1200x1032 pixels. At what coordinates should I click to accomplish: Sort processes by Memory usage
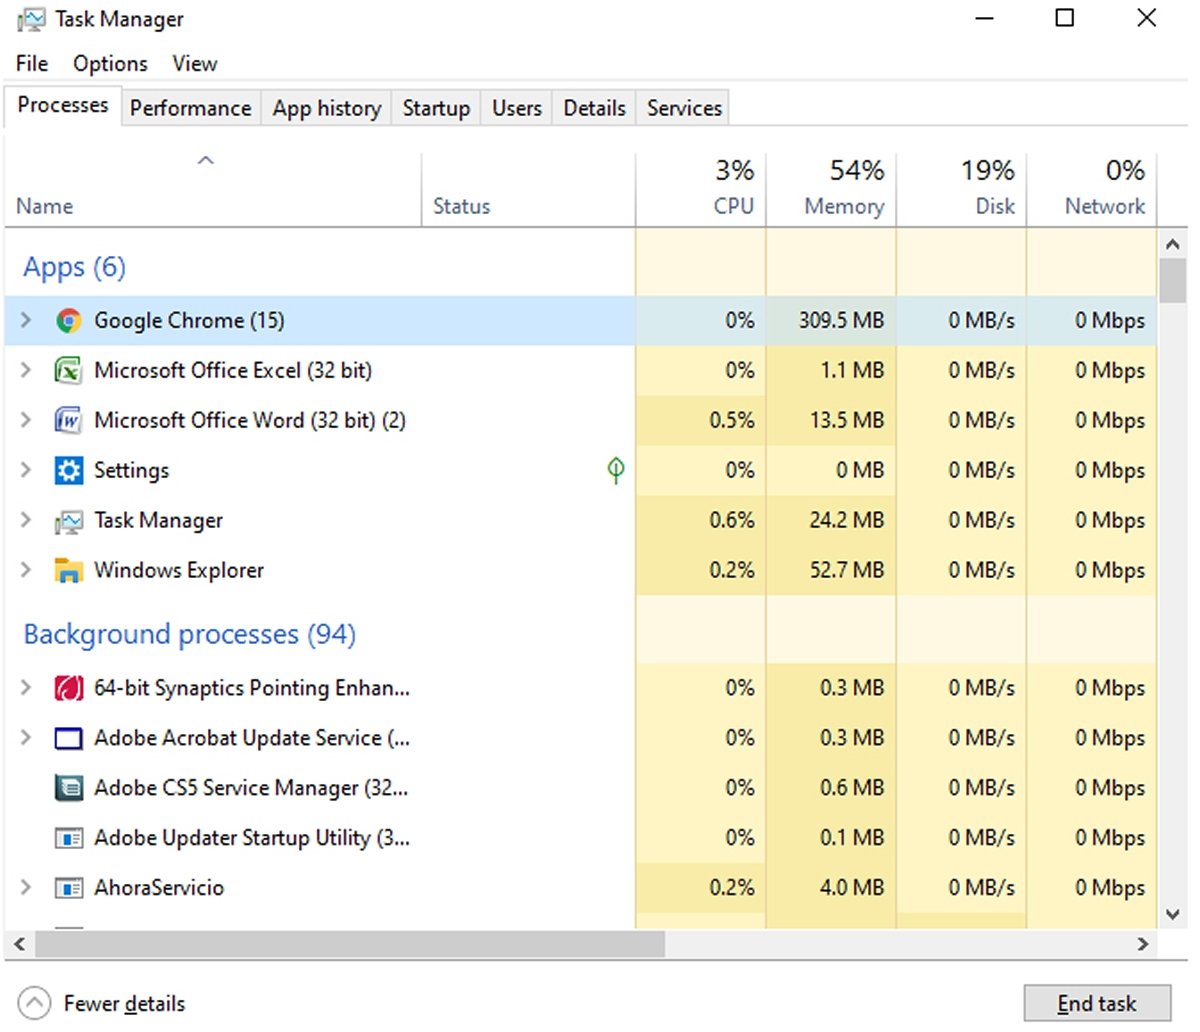pos(831,190)
